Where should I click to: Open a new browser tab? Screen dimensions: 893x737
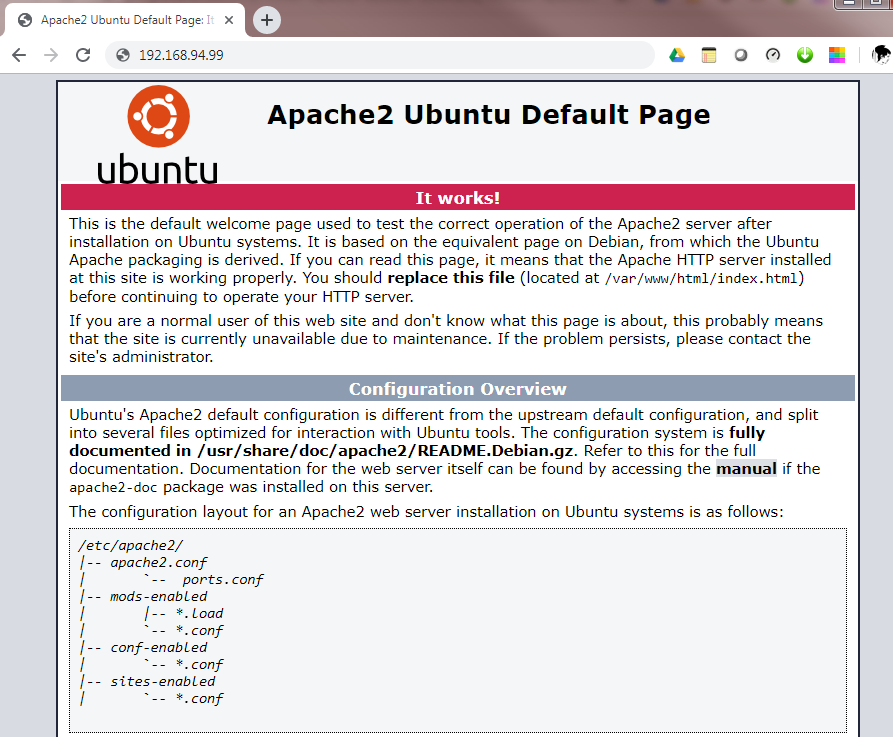click(x=266, y=19)
